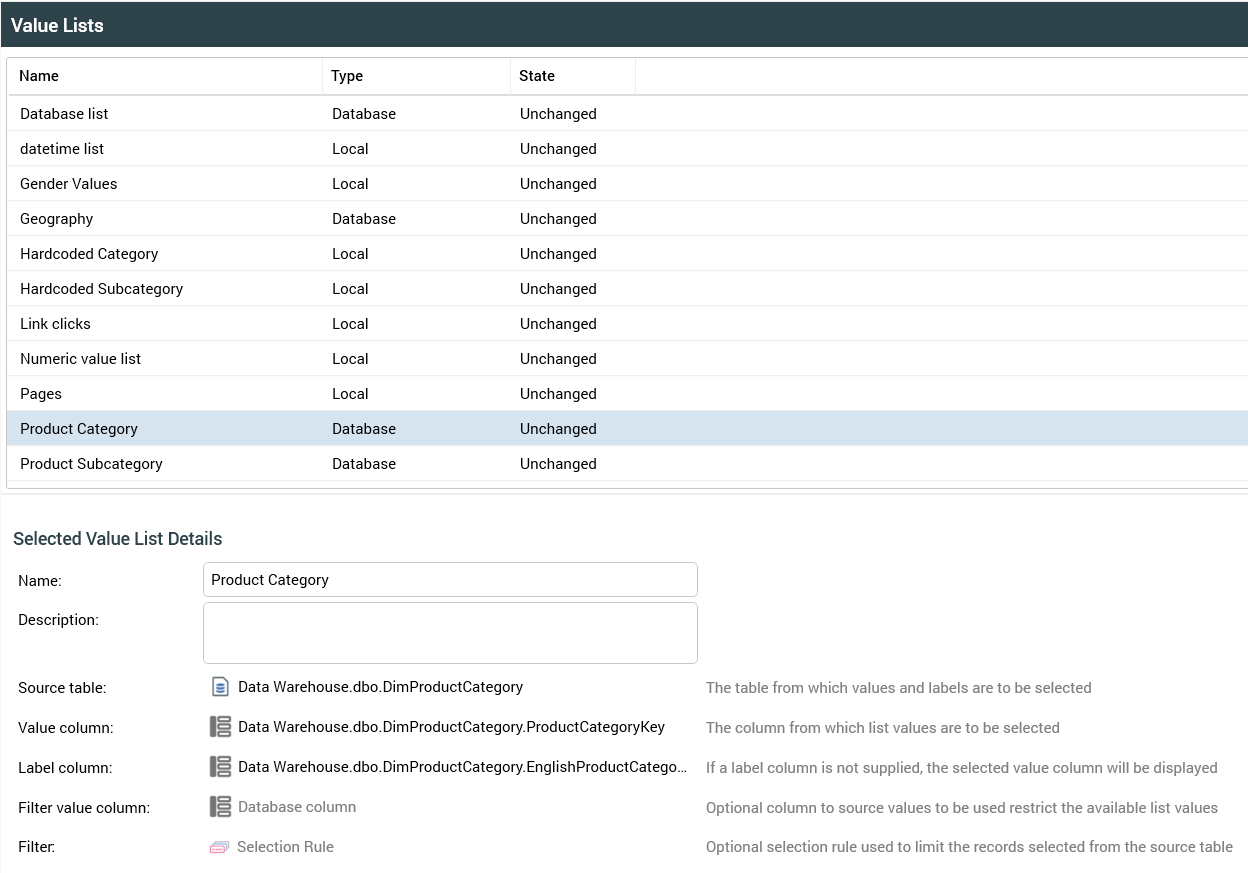Click the source table icon beside DimProductCategory
Screen dimensions: 1248x873
[220, 687]
